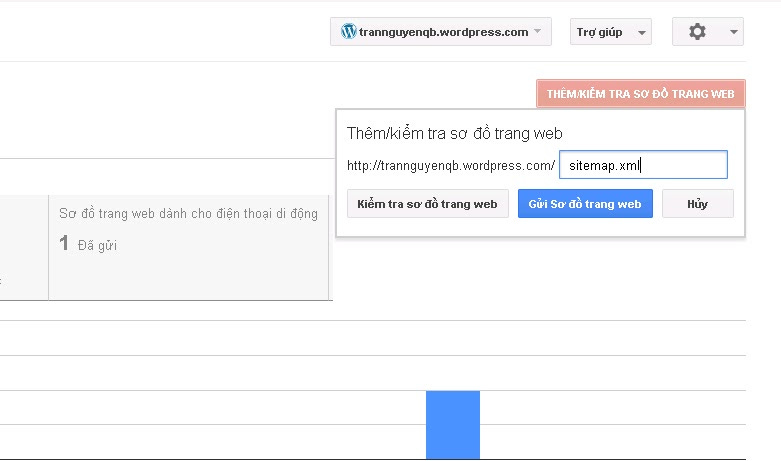Viewport: 781px width, 461px height.
Task: Click the http://trannguyenqb.wordpress.com/ URL prefix text
Action: coord(451,165)
